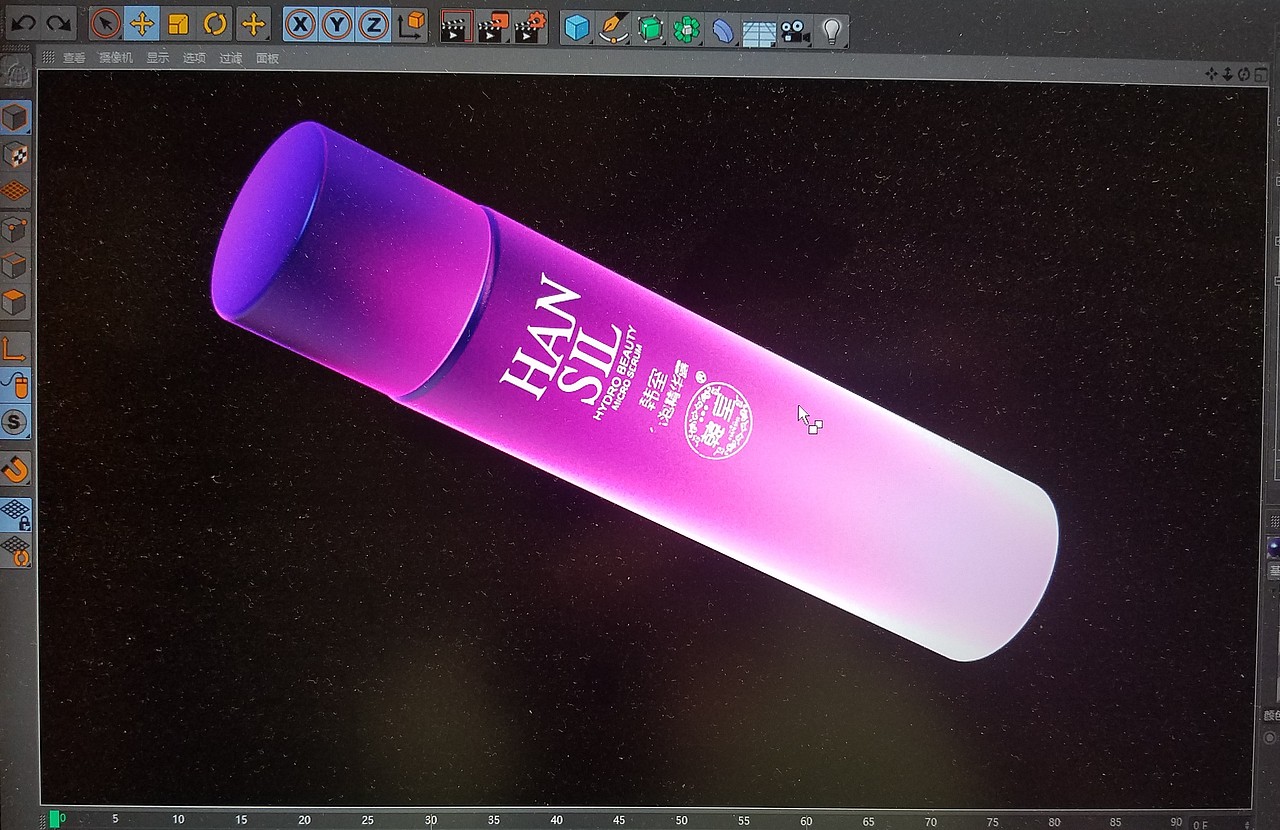Open the 查看 viewport menu
This screenshot has height=830, width=1280.
pos(74,58)
